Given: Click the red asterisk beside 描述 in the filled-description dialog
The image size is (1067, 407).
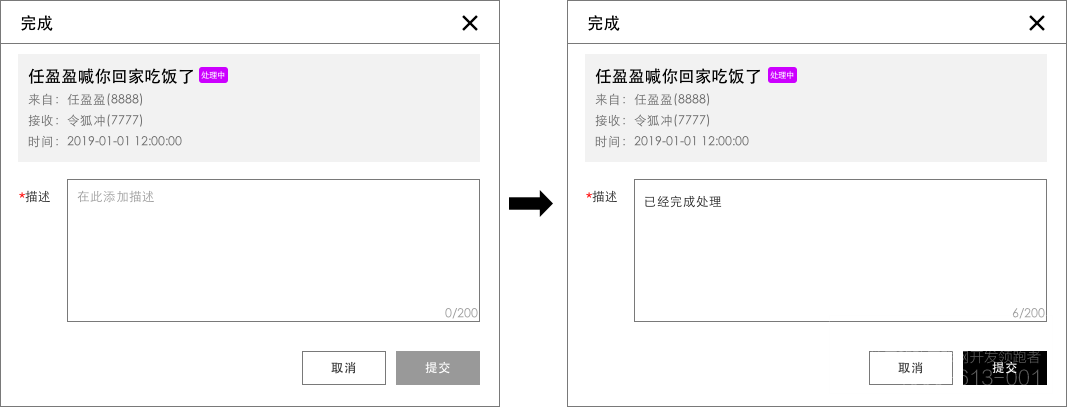Looking at the screenshot, I should [589, 197].
